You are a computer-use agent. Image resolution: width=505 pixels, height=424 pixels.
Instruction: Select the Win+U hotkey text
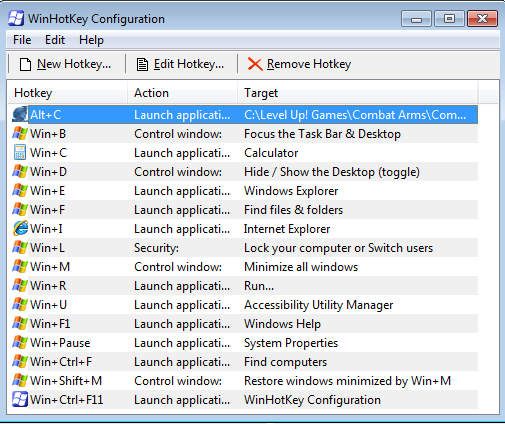(48, 305)
